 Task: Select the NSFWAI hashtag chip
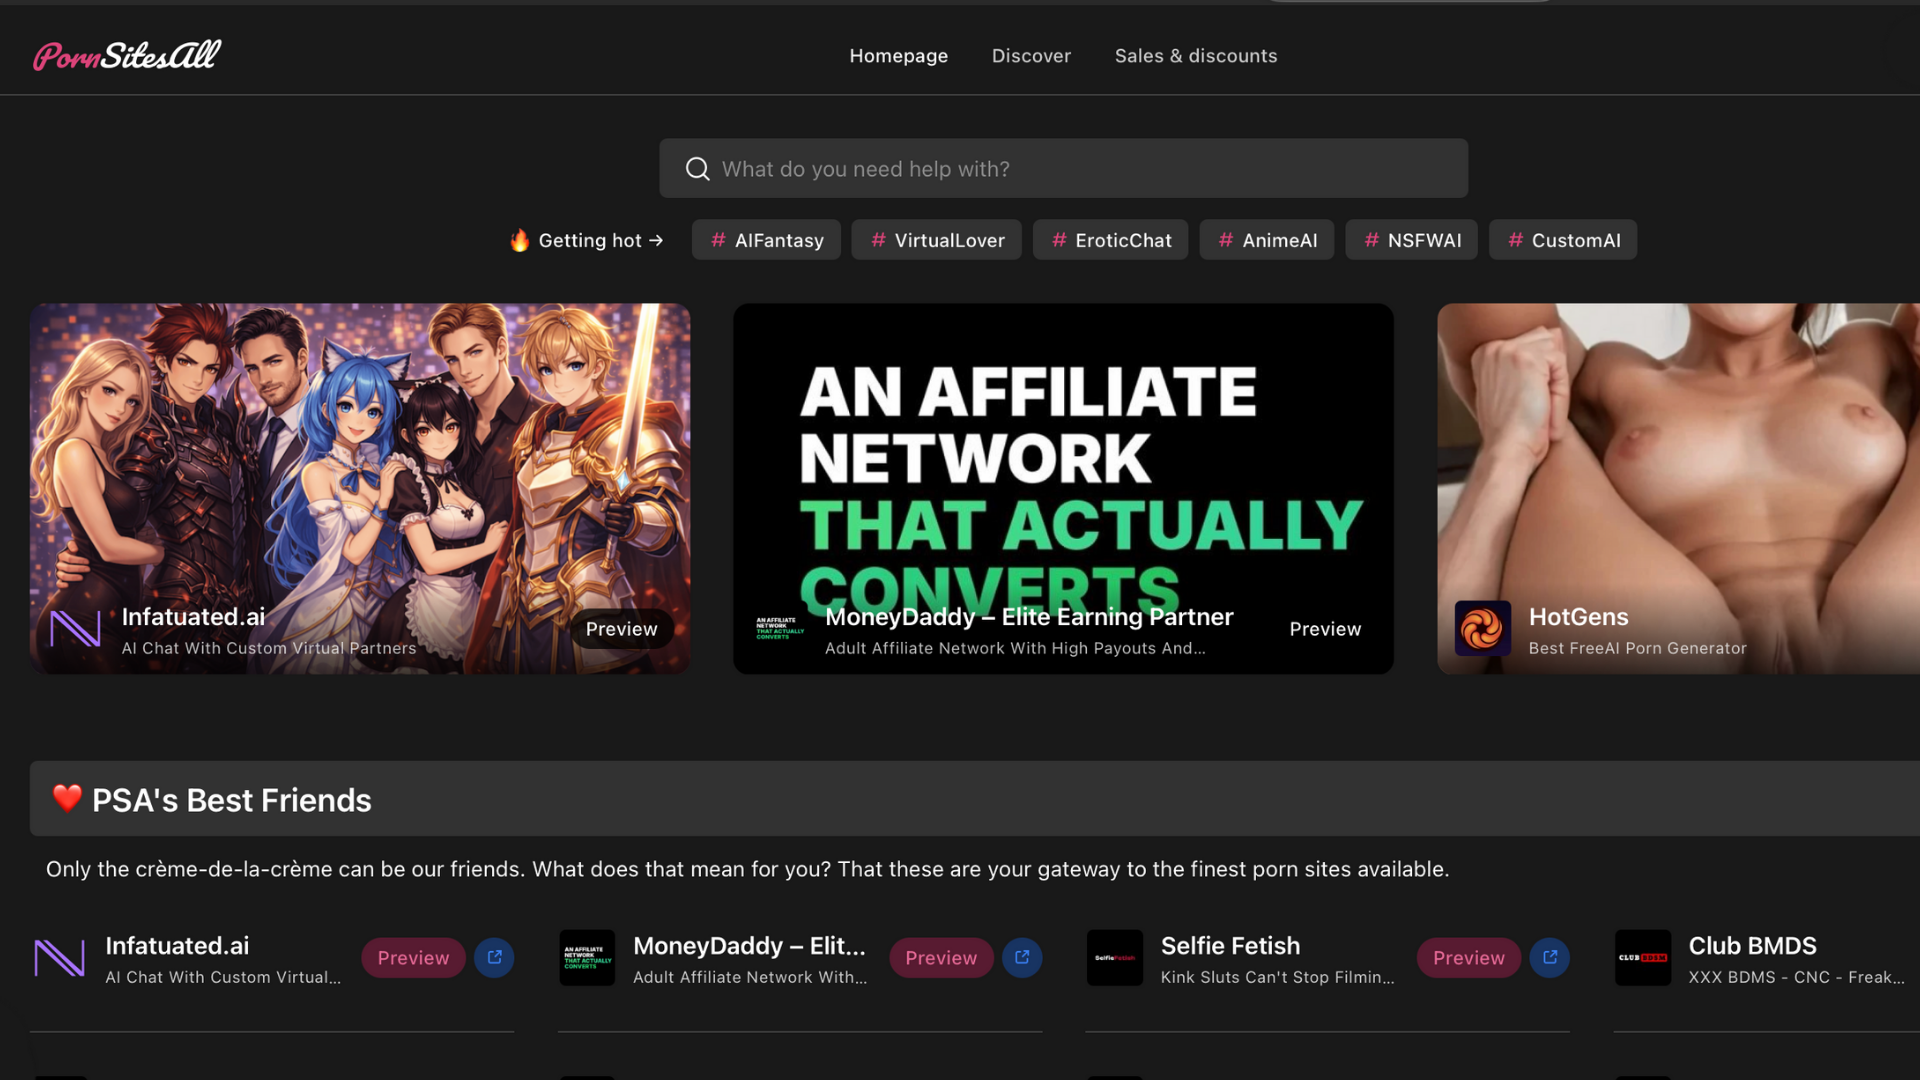[x=1411, y=240]
